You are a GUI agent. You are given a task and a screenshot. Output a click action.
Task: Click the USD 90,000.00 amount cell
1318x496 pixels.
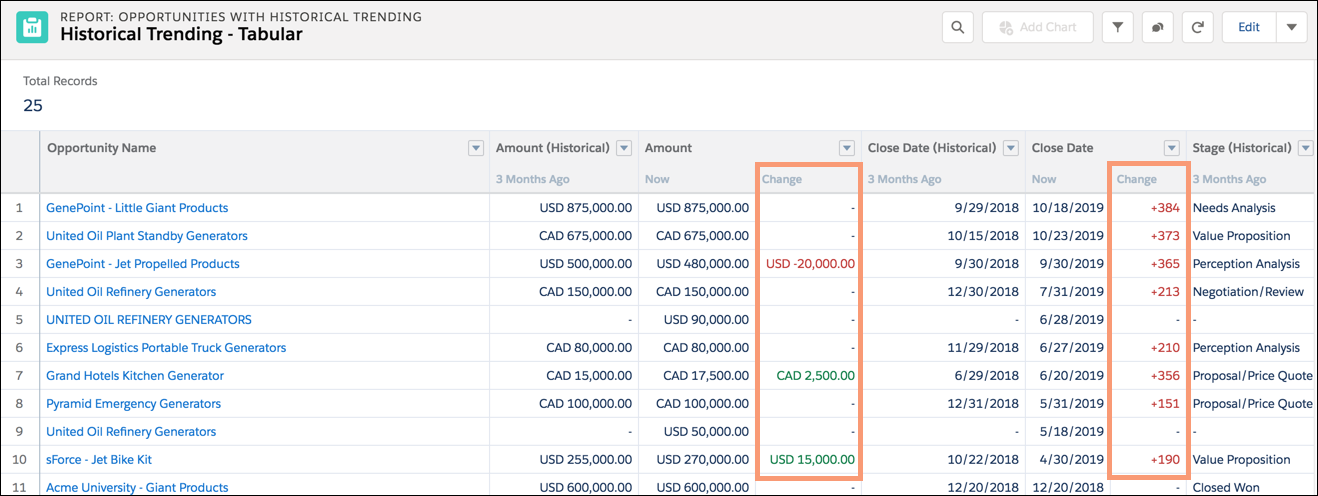coord(706,320)
